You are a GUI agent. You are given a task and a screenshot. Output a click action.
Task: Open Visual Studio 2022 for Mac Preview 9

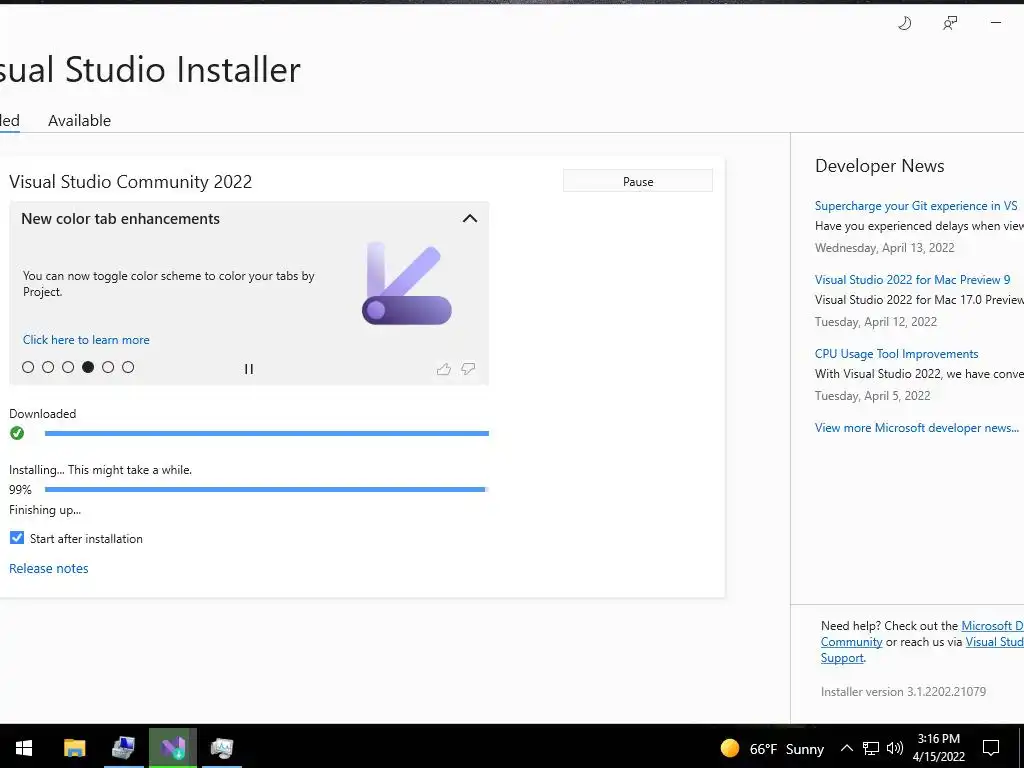click(x=912, y=280)
